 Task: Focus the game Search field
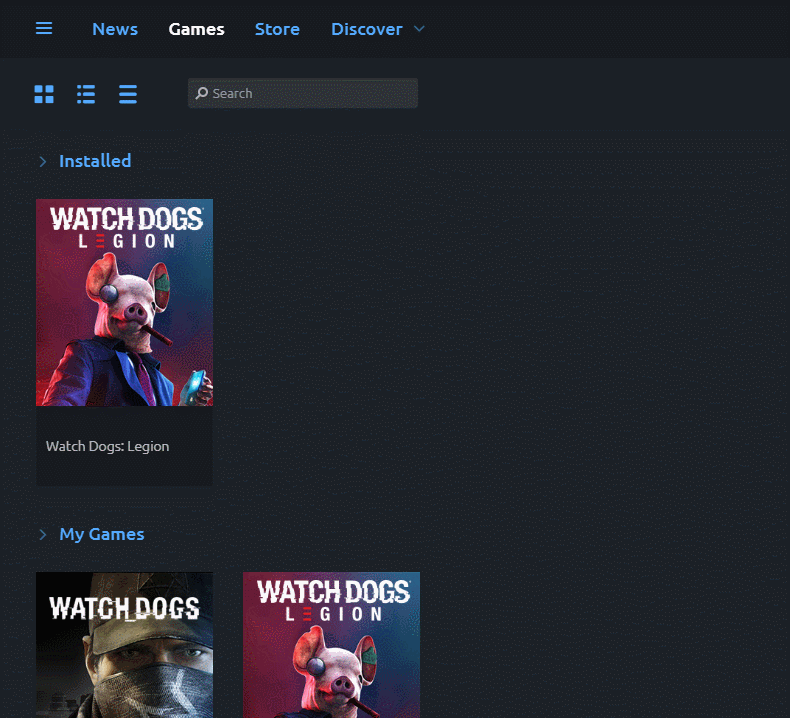point(310,93)
